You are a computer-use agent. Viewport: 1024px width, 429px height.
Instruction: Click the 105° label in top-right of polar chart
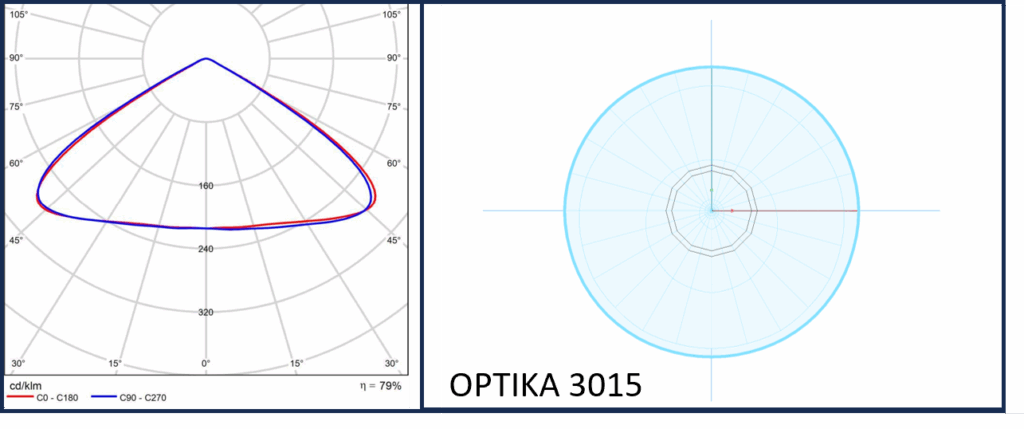click(392, 15)
